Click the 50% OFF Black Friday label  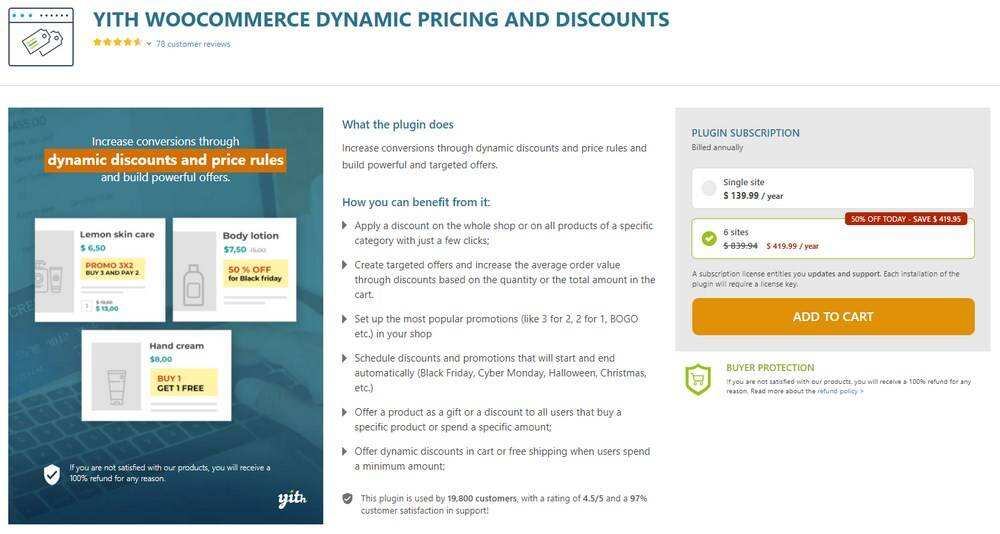pos(256,273)
